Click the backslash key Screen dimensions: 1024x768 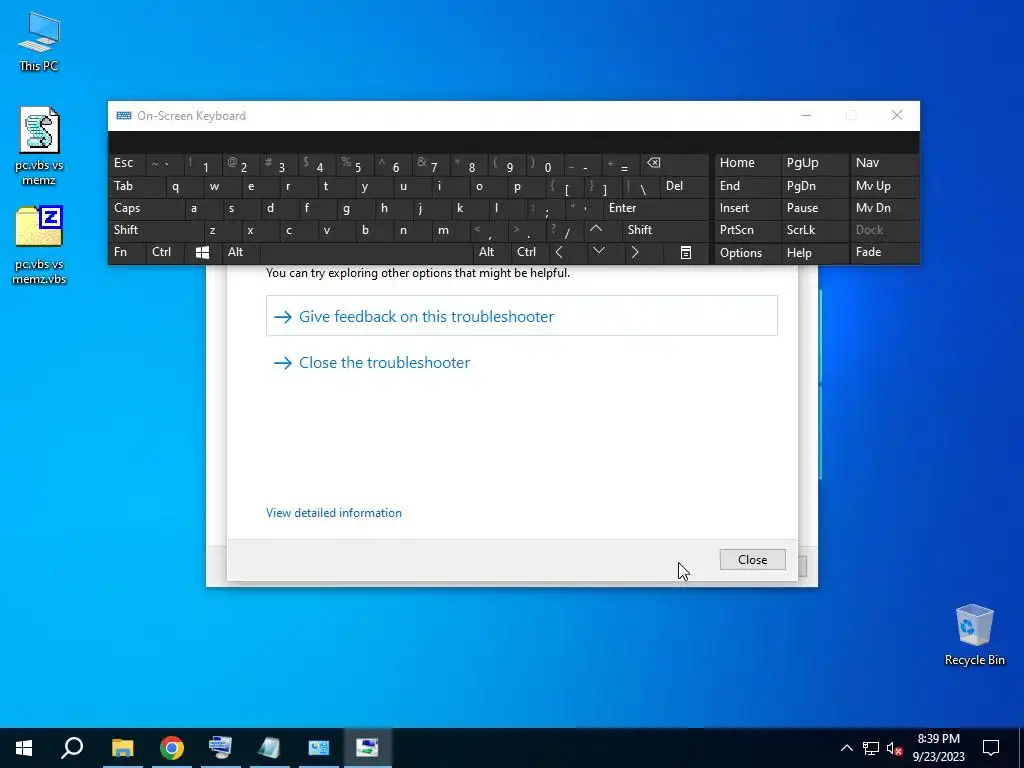pyautogui.click(x=641, y=187)
